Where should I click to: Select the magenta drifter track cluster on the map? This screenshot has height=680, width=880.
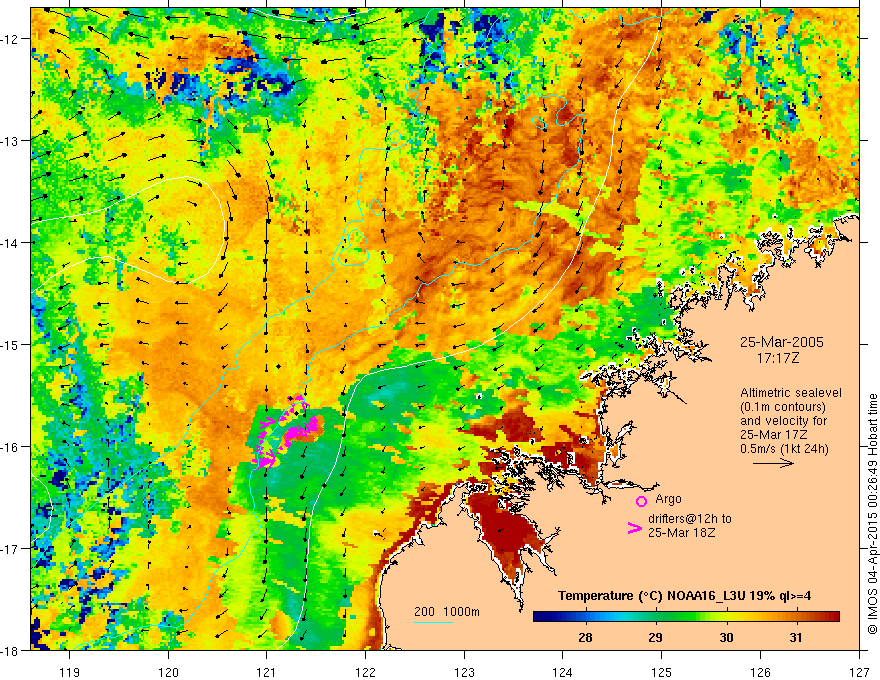pos(286,432)
